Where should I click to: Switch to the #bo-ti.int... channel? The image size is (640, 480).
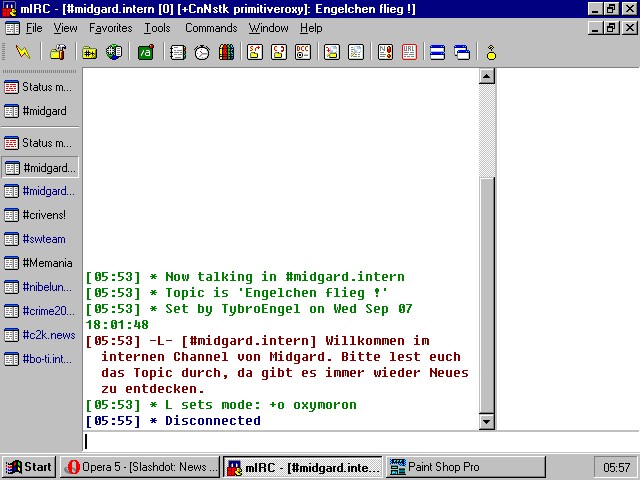click(40, 360)
